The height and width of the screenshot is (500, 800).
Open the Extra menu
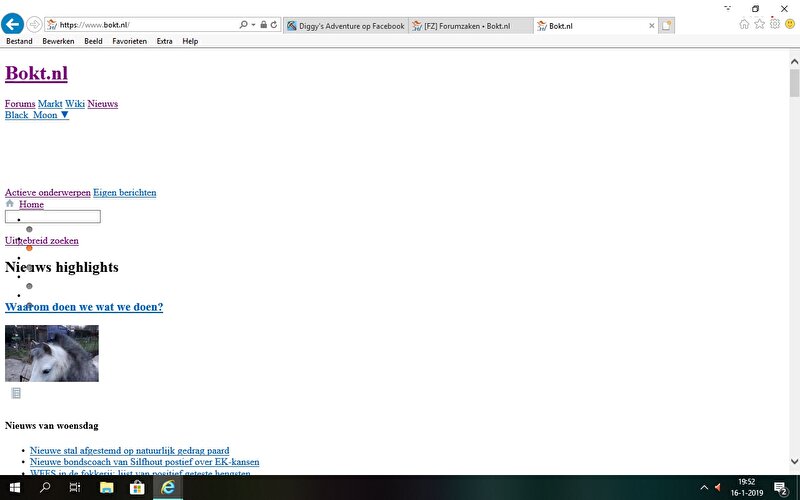click(x=164, y=41)
